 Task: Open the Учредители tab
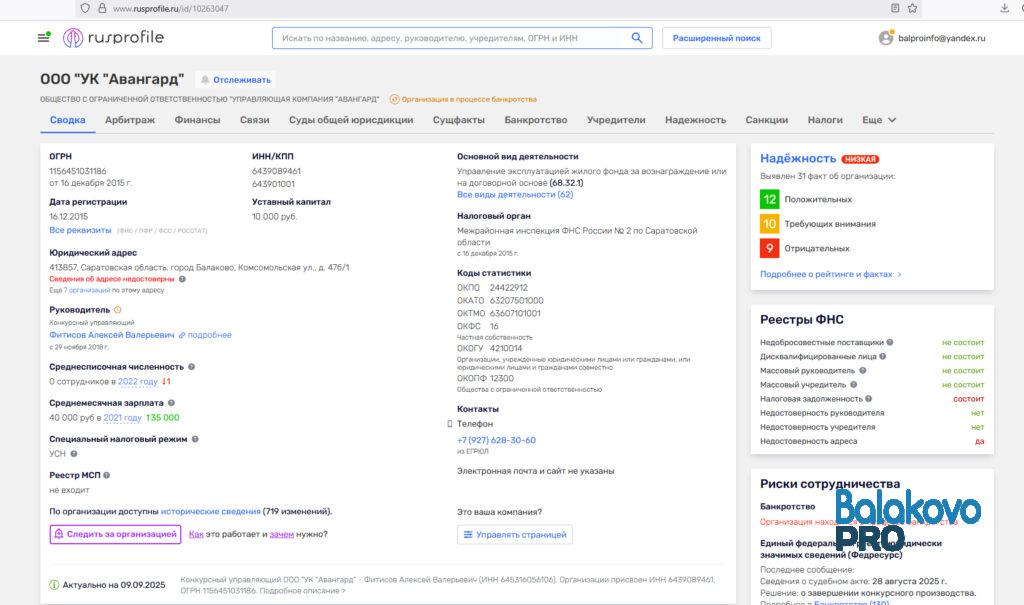[616, 120]
